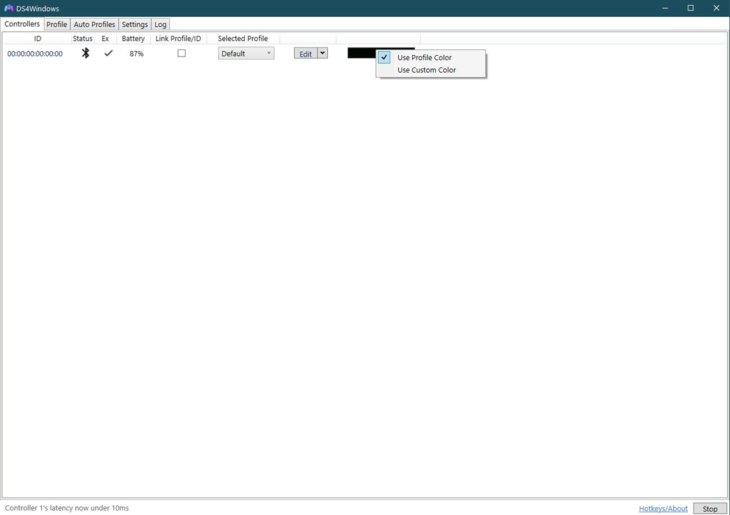The width and height of the screenshot is (730, 515).
Task: Click the Ex checkmark icon
Action: tap(108, 53)
